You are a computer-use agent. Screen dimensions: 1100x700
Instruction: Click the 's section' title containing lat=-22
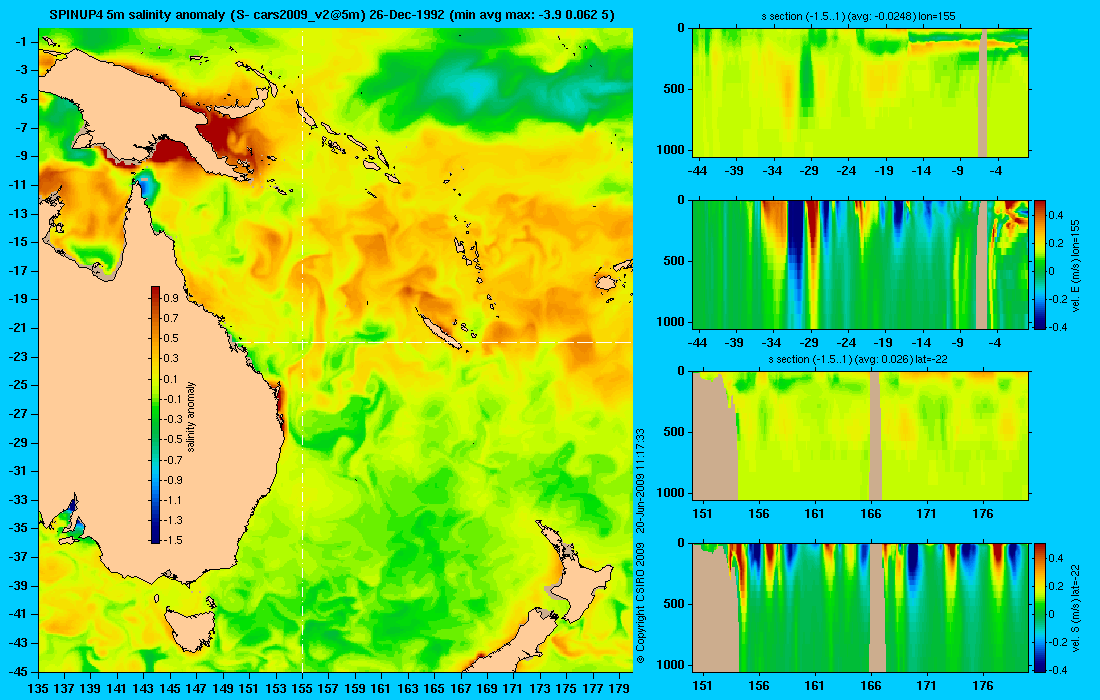859,359
